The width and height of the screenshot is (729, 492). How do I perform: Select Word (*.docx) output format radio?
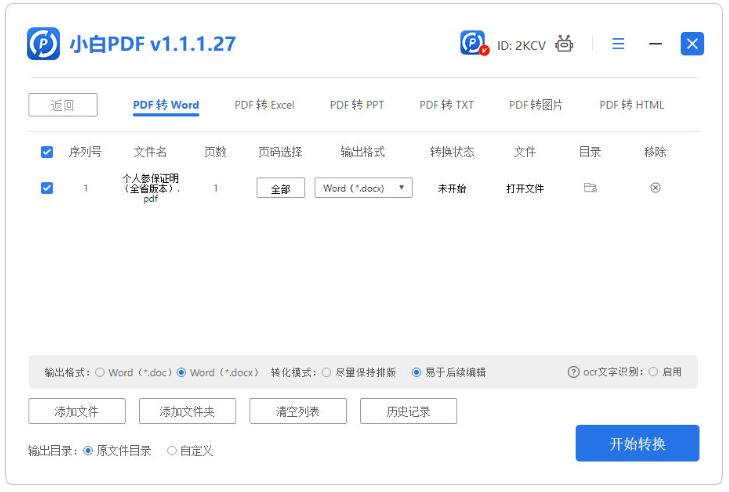181,372
